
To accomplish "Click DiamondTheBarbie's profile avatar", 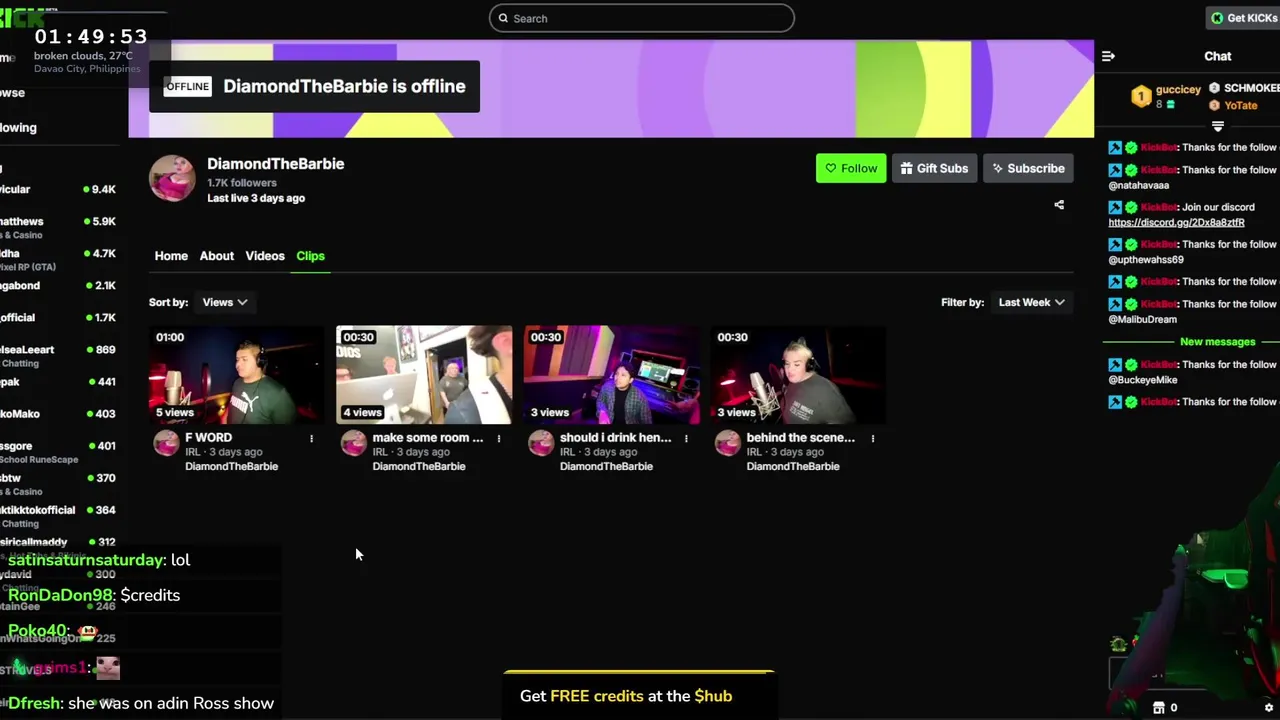I will (x=172, y=179).
